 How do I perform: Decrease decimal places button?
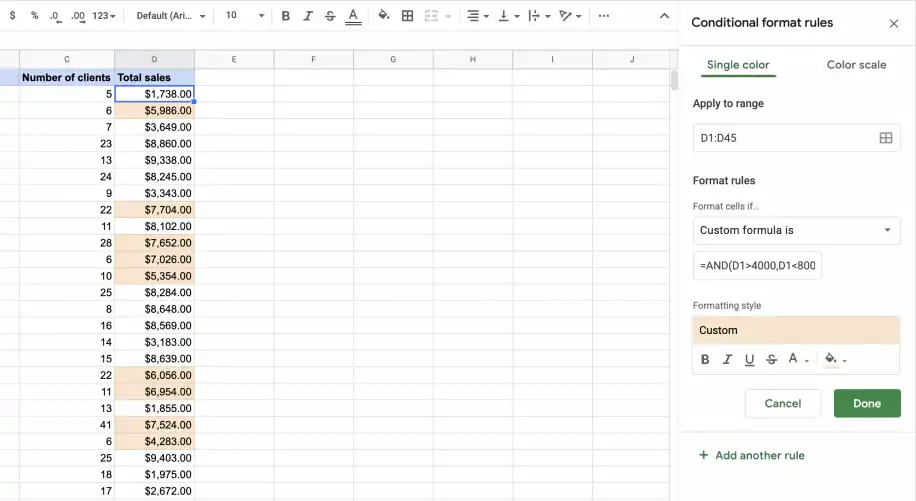coord(55,16)
